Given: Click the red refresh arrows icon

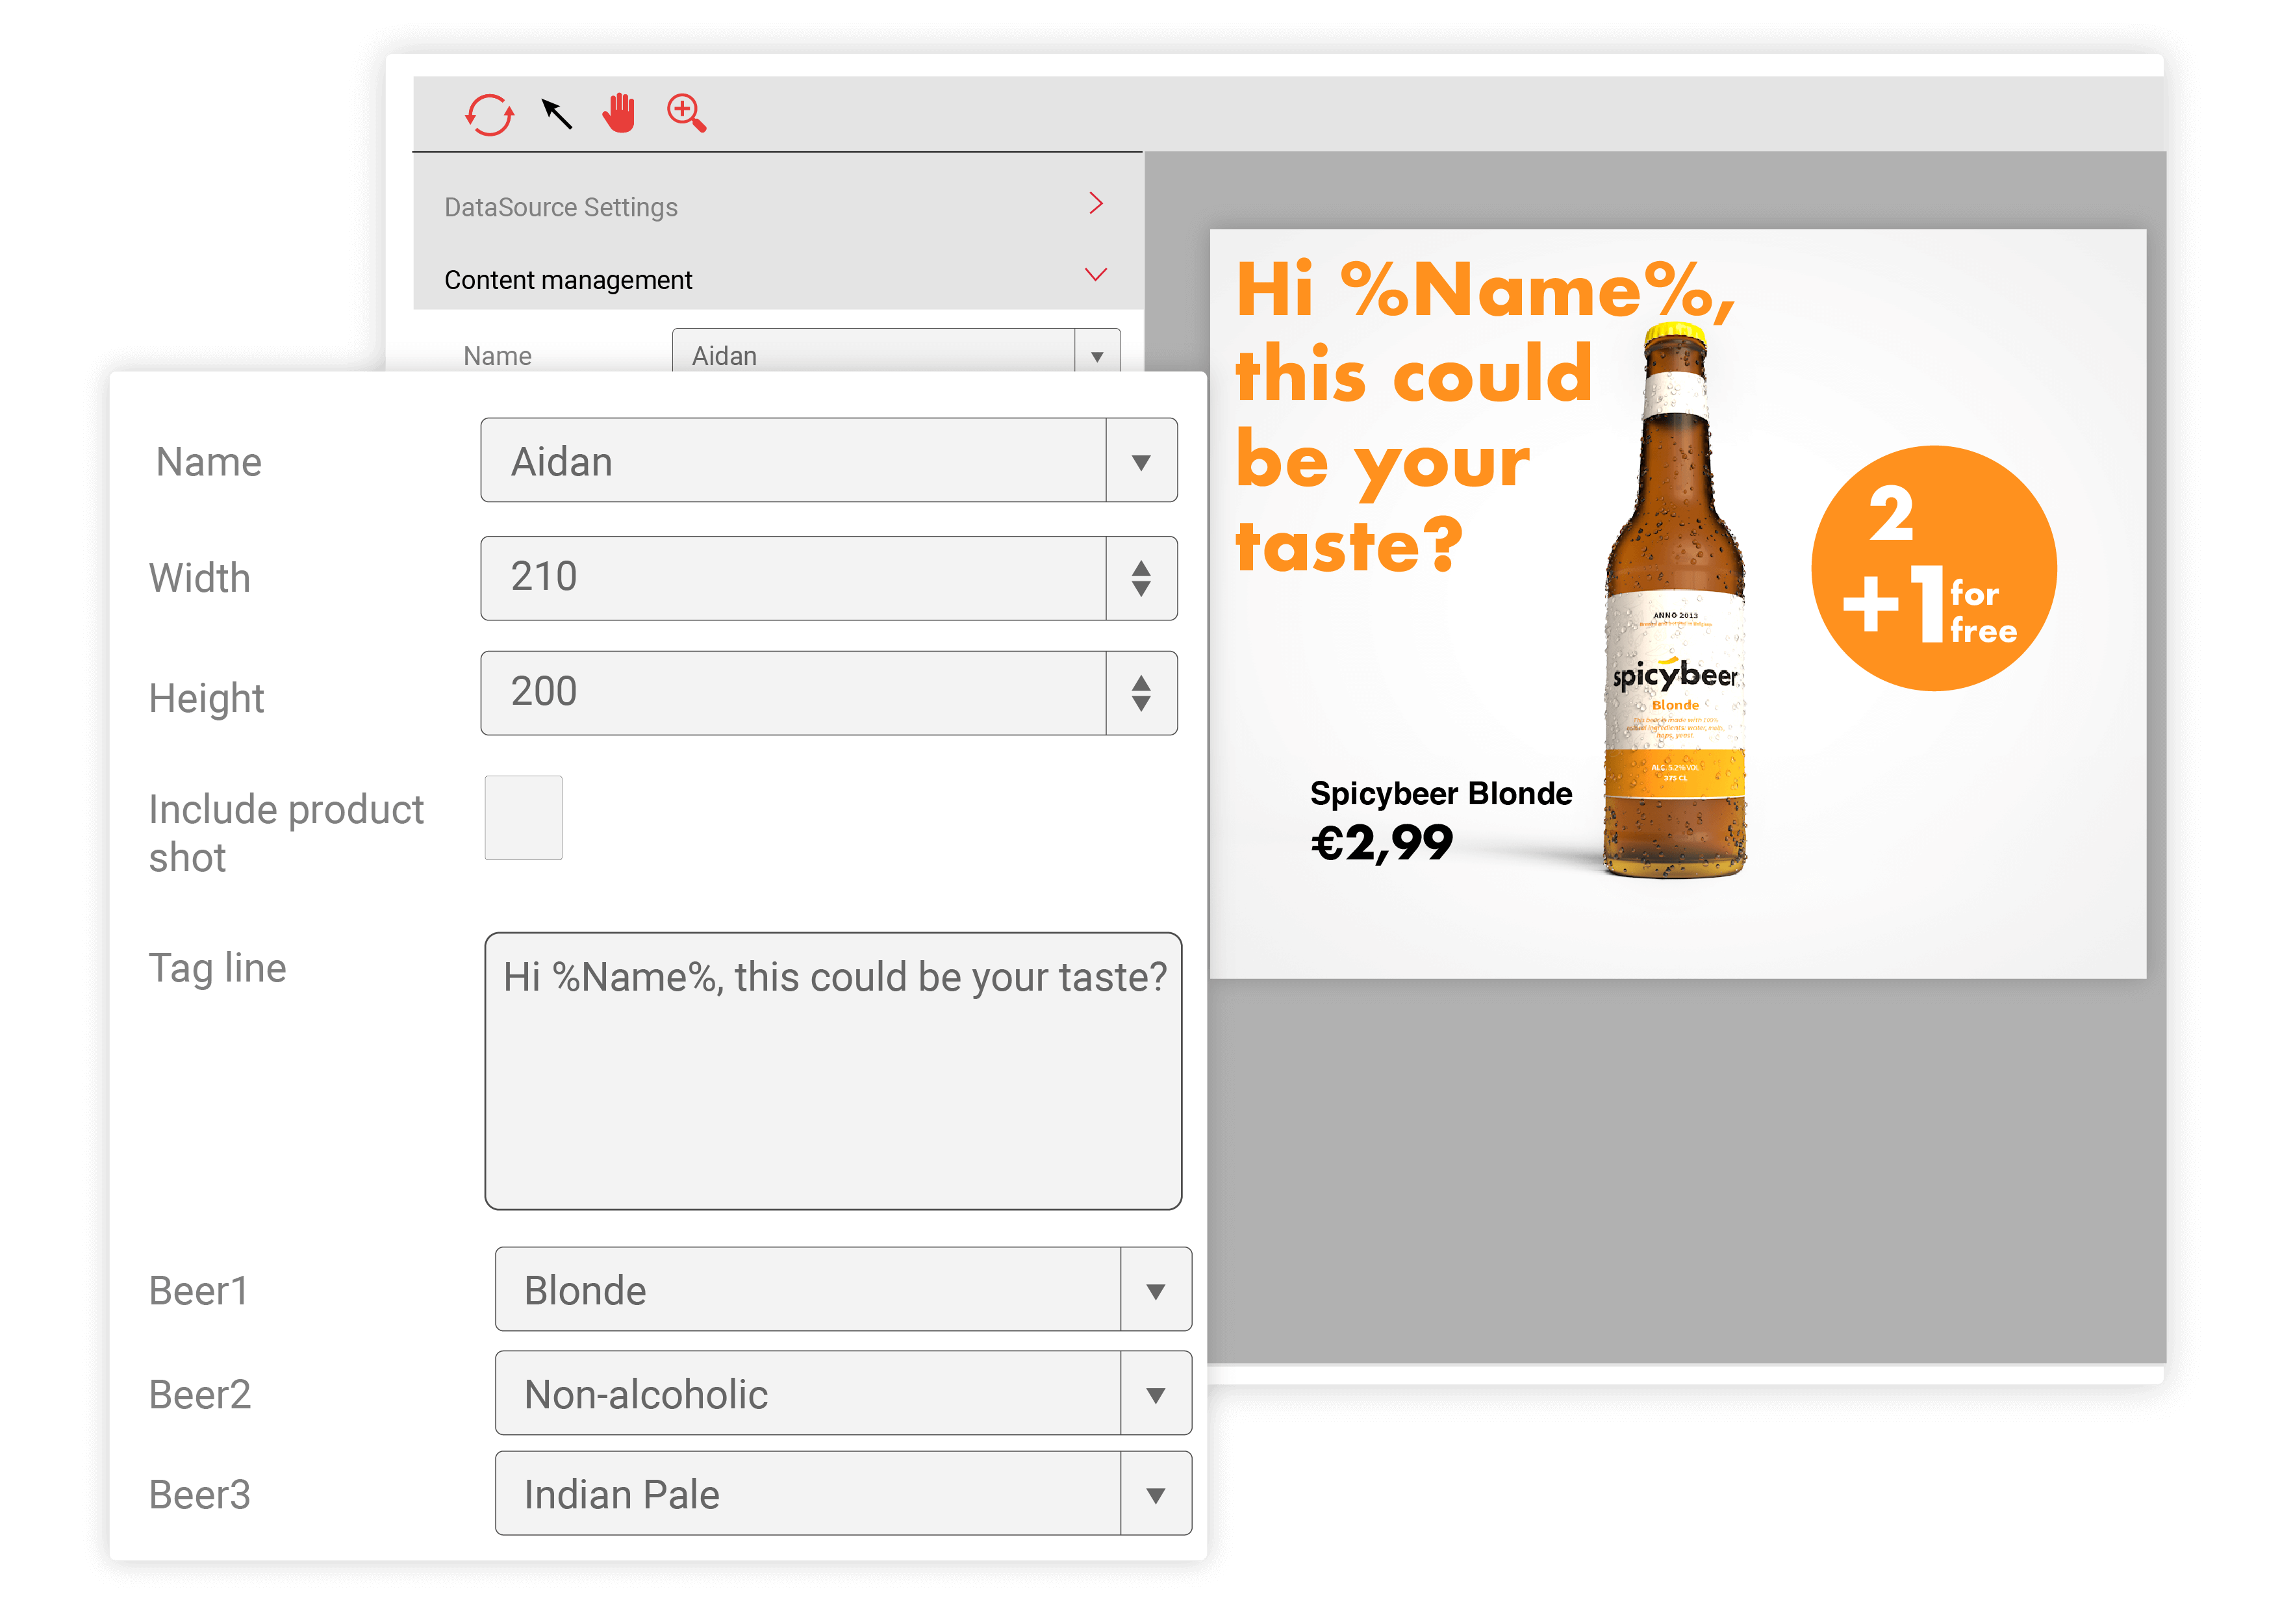Looking at the screenshot, I should tap(490, 114).
